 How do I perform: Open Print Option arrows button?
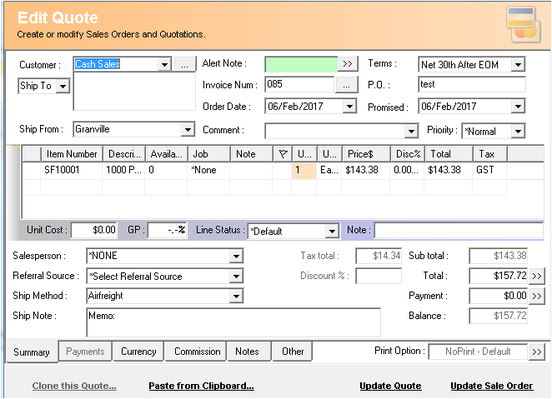tap(537, 352)
